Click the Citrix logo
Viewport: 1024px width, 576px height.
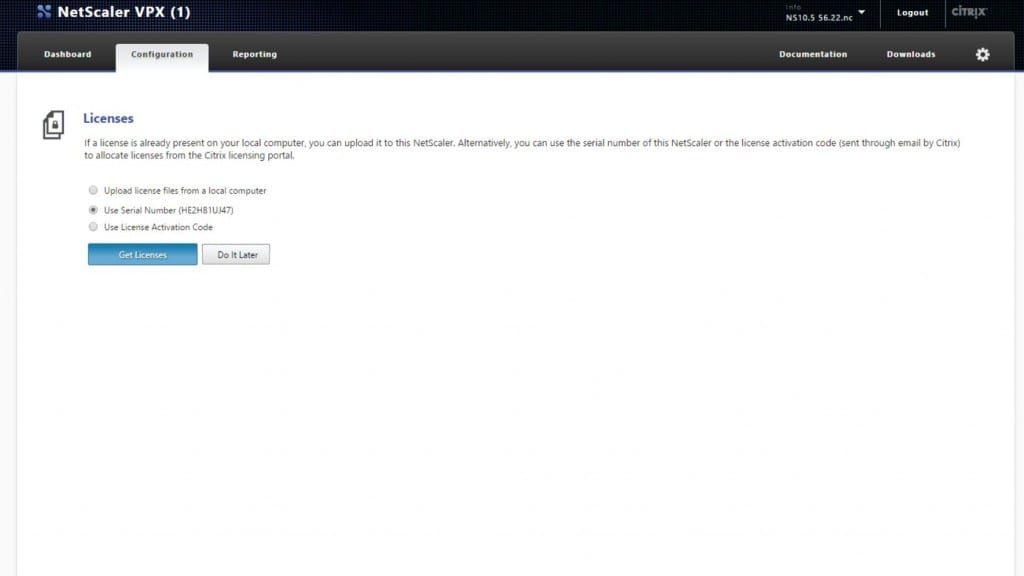tap(969, 12)
